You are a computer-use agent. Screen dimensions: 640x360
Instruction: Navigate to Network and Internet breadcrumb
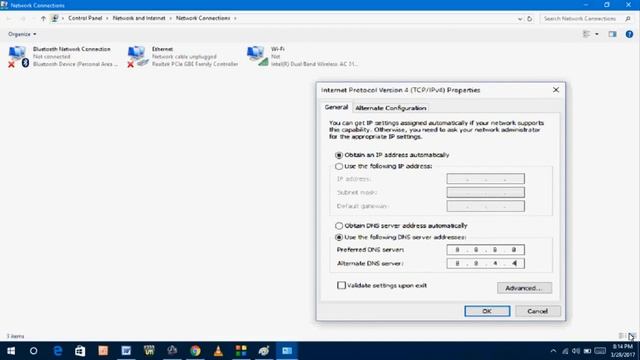click(x=139, y=18)
